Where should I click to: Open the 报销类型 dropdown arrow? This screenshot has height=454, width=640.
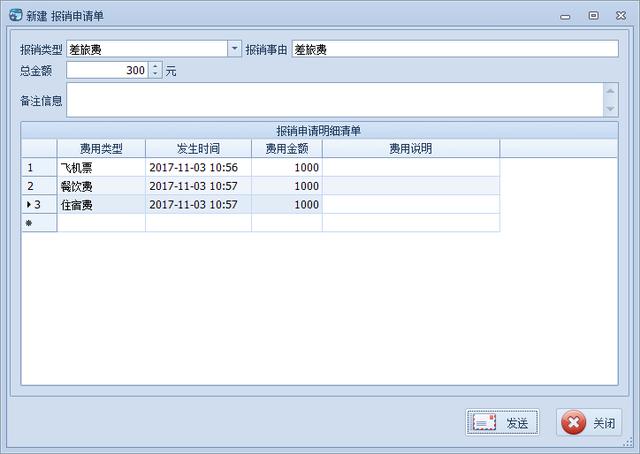click(234, 49)
